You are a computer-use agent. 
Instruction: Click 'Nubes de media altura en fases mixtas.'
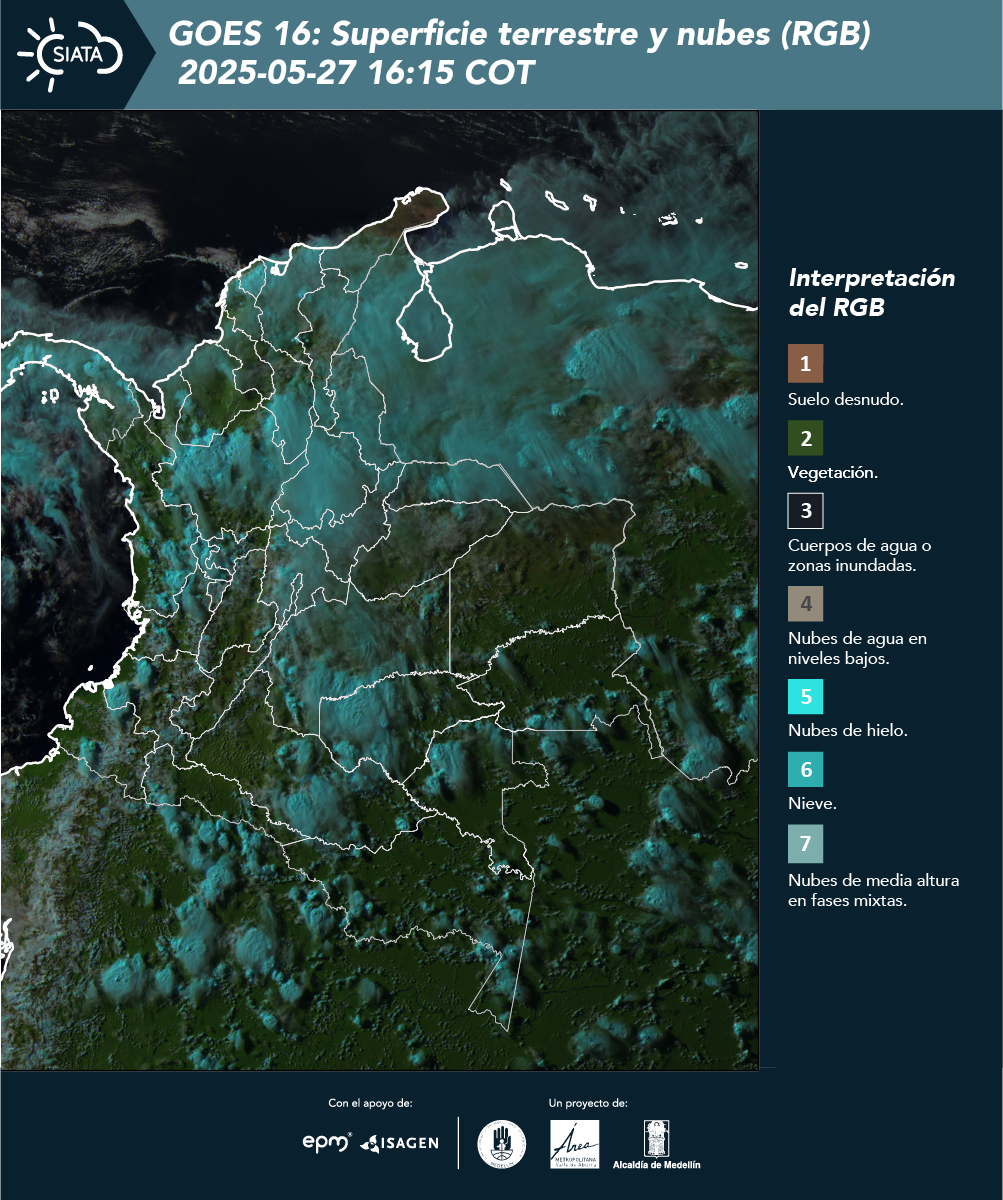873,890
